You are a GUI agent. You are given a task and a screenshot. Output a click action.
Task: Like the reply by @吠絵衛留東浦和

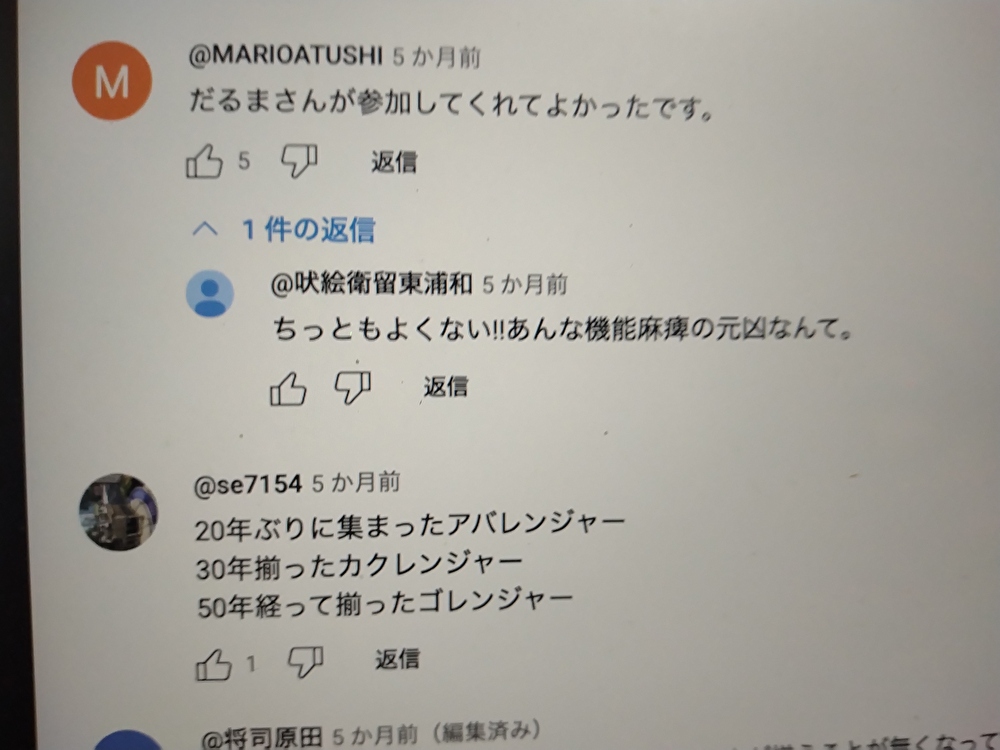click(288, 388)
